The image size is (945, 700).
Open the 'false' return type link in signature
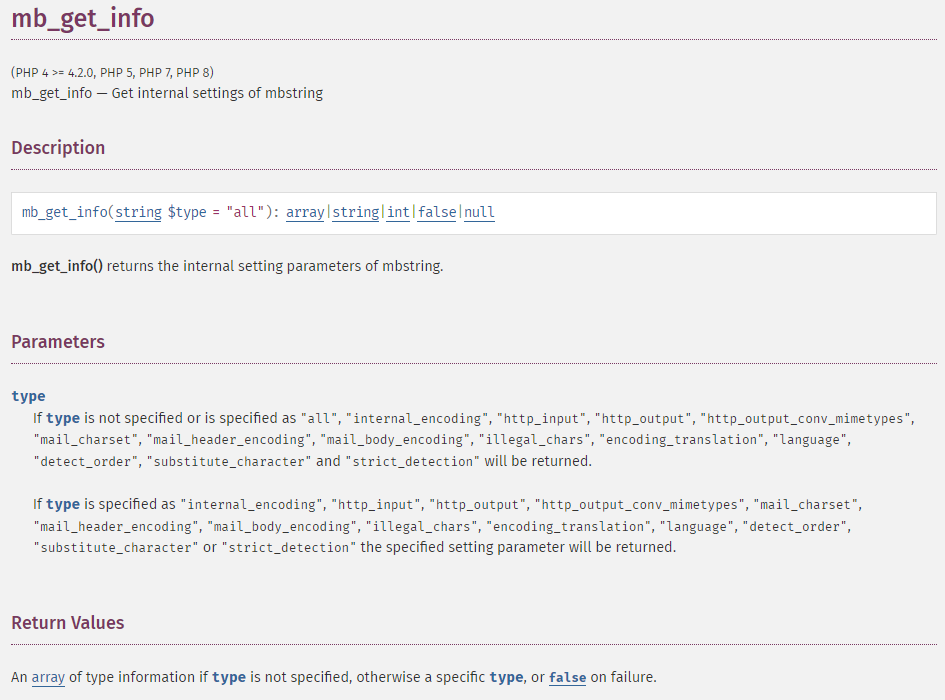click(437, 212)
